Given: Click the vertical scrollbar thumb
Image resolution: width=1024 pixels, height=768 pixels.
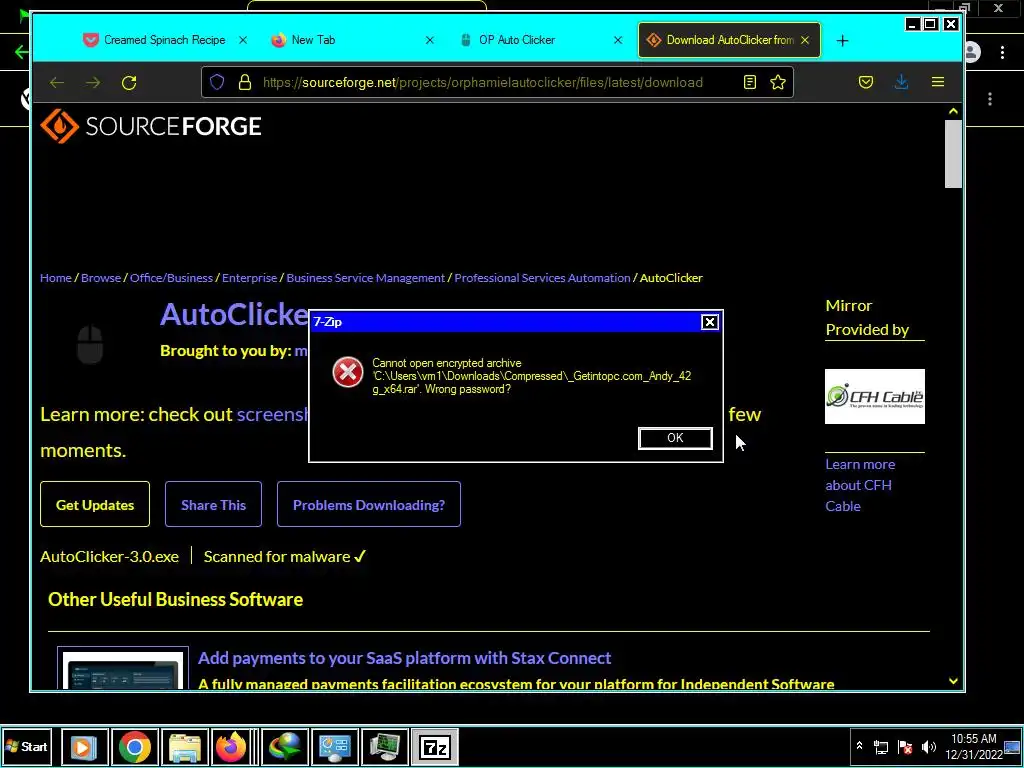Looking at the screenshot, I should (953, 153).
